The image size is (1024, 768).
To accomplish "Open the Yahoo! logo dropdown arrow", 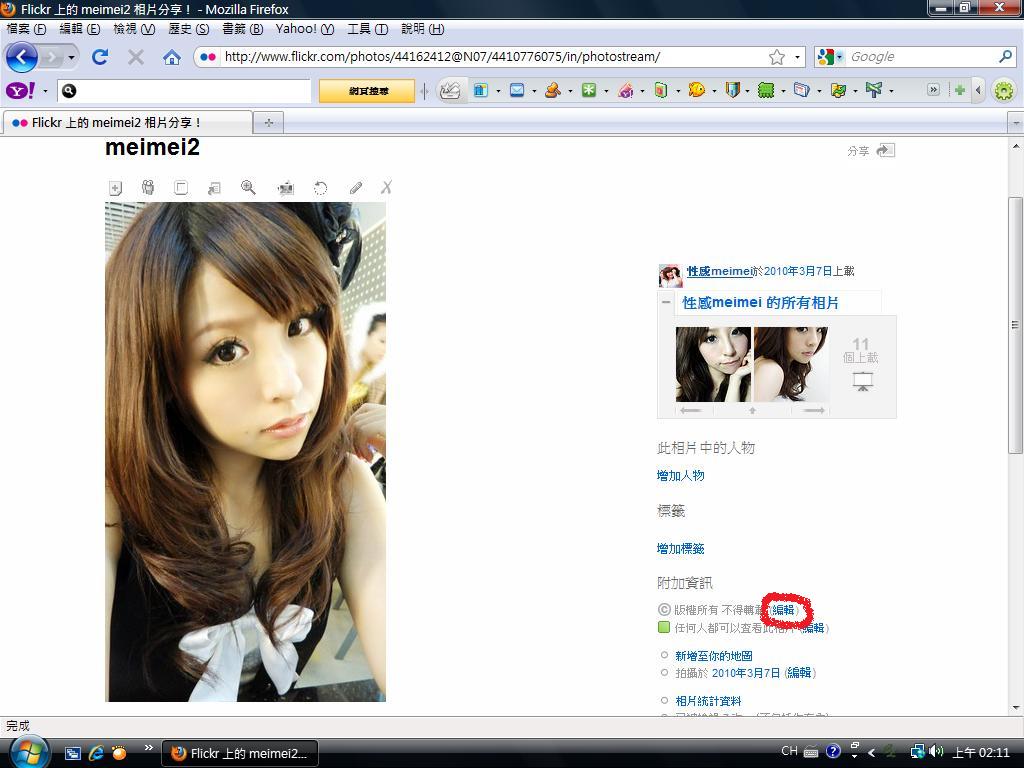I will (x=45, y=91).
